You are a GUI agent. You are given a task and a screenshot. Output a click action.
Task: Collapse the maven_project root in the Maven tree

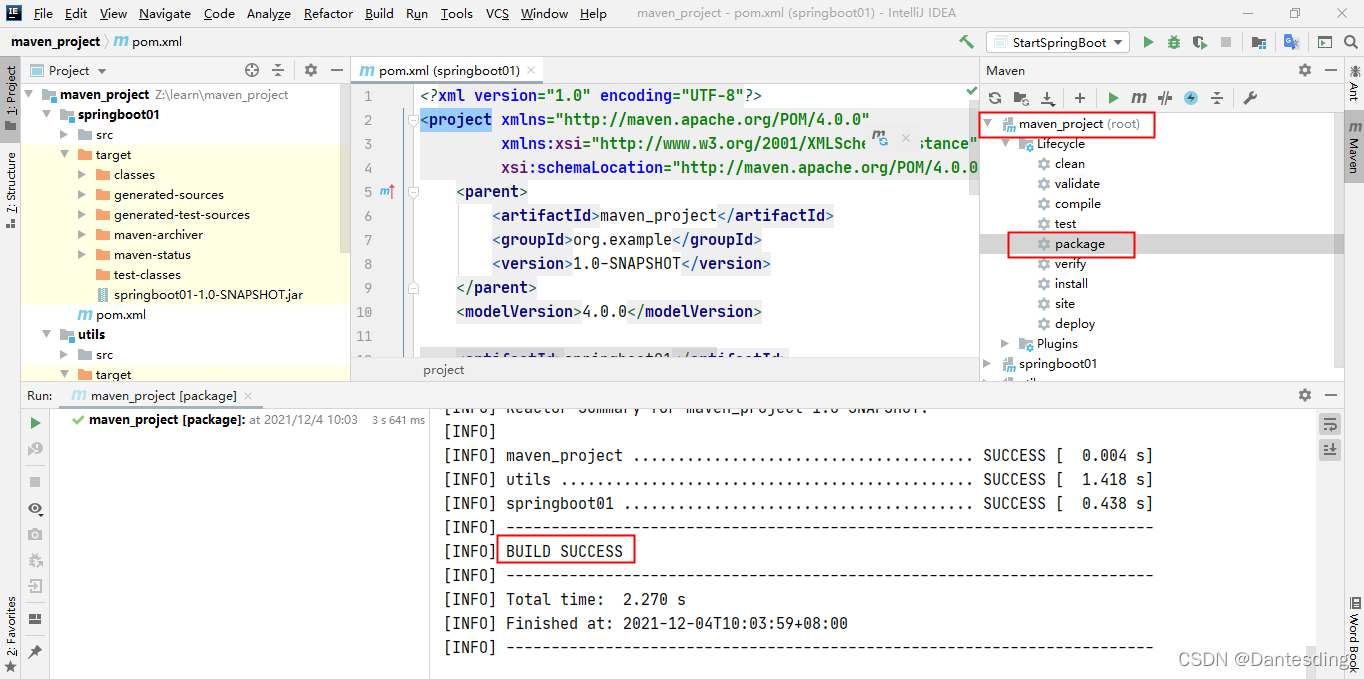pos(988,124)
